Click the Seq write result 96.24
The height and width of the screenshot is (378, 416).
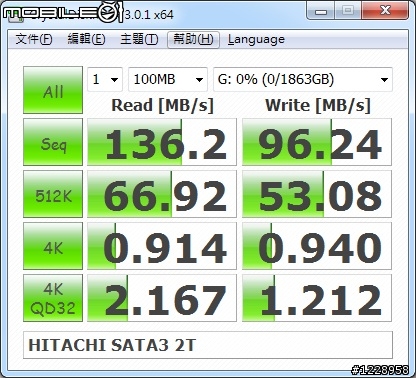point(317,142)
